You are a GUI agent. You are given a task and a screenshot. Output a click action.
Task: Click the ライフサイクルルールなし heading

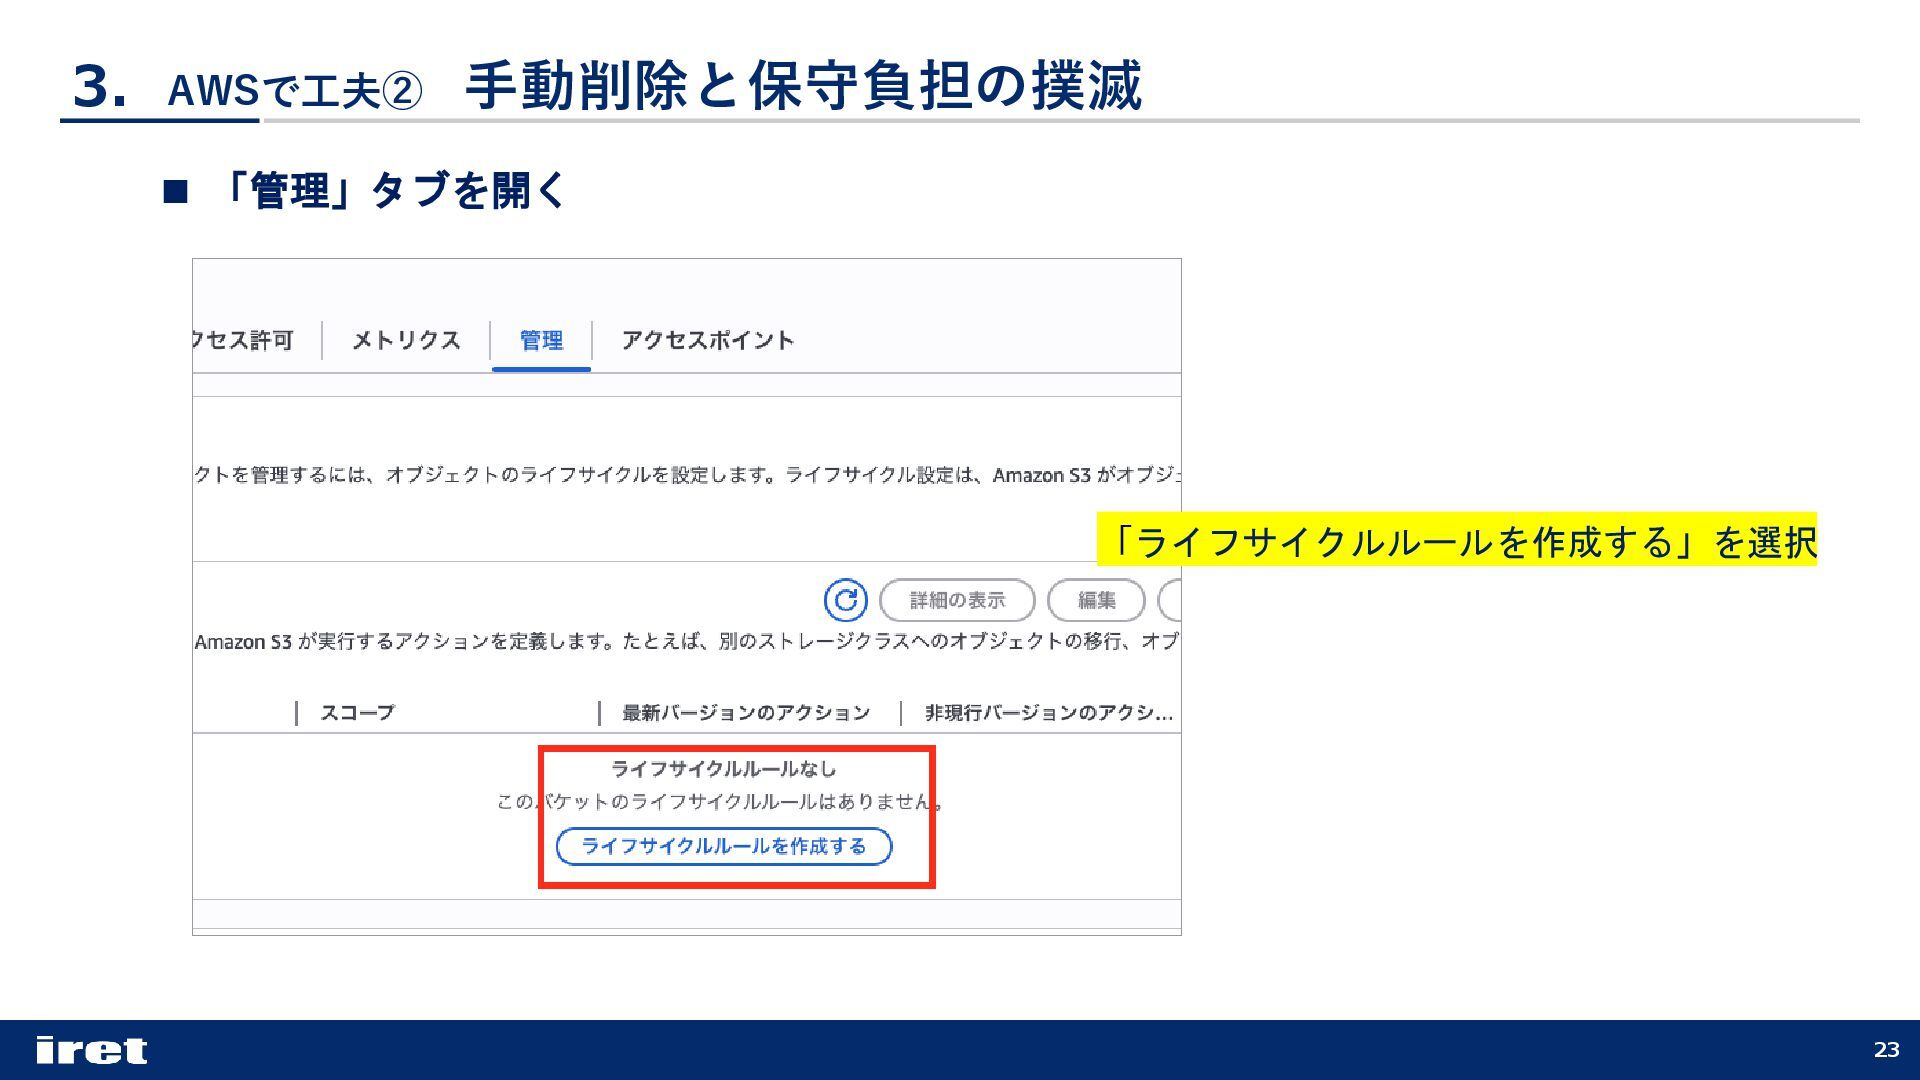[723, 769]
